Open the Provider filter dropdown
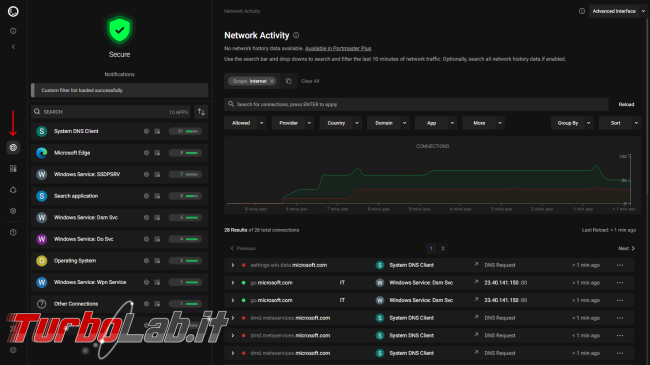The image size is (650, 365). [x=293, y=123]
